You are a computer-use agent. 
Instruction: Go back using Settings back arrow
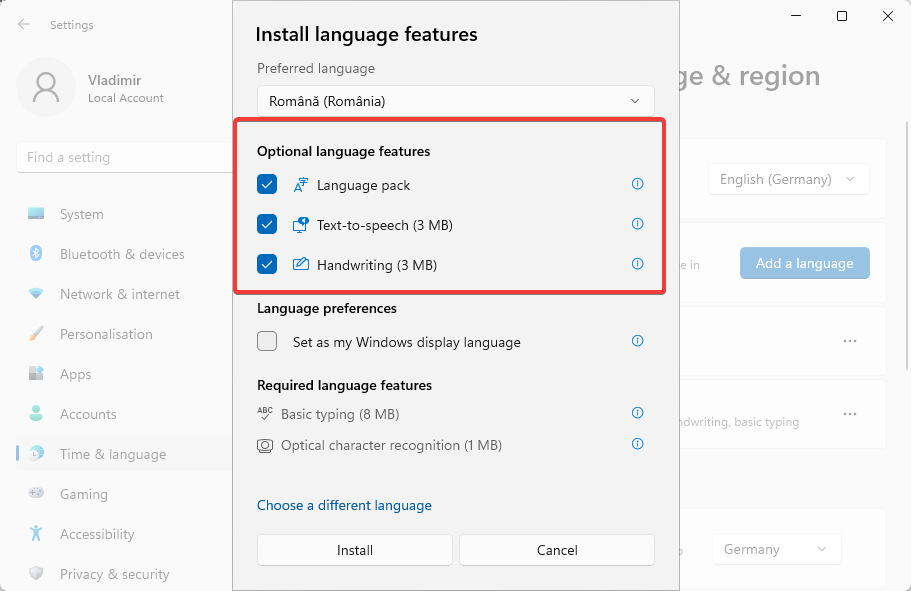[24, 24]
